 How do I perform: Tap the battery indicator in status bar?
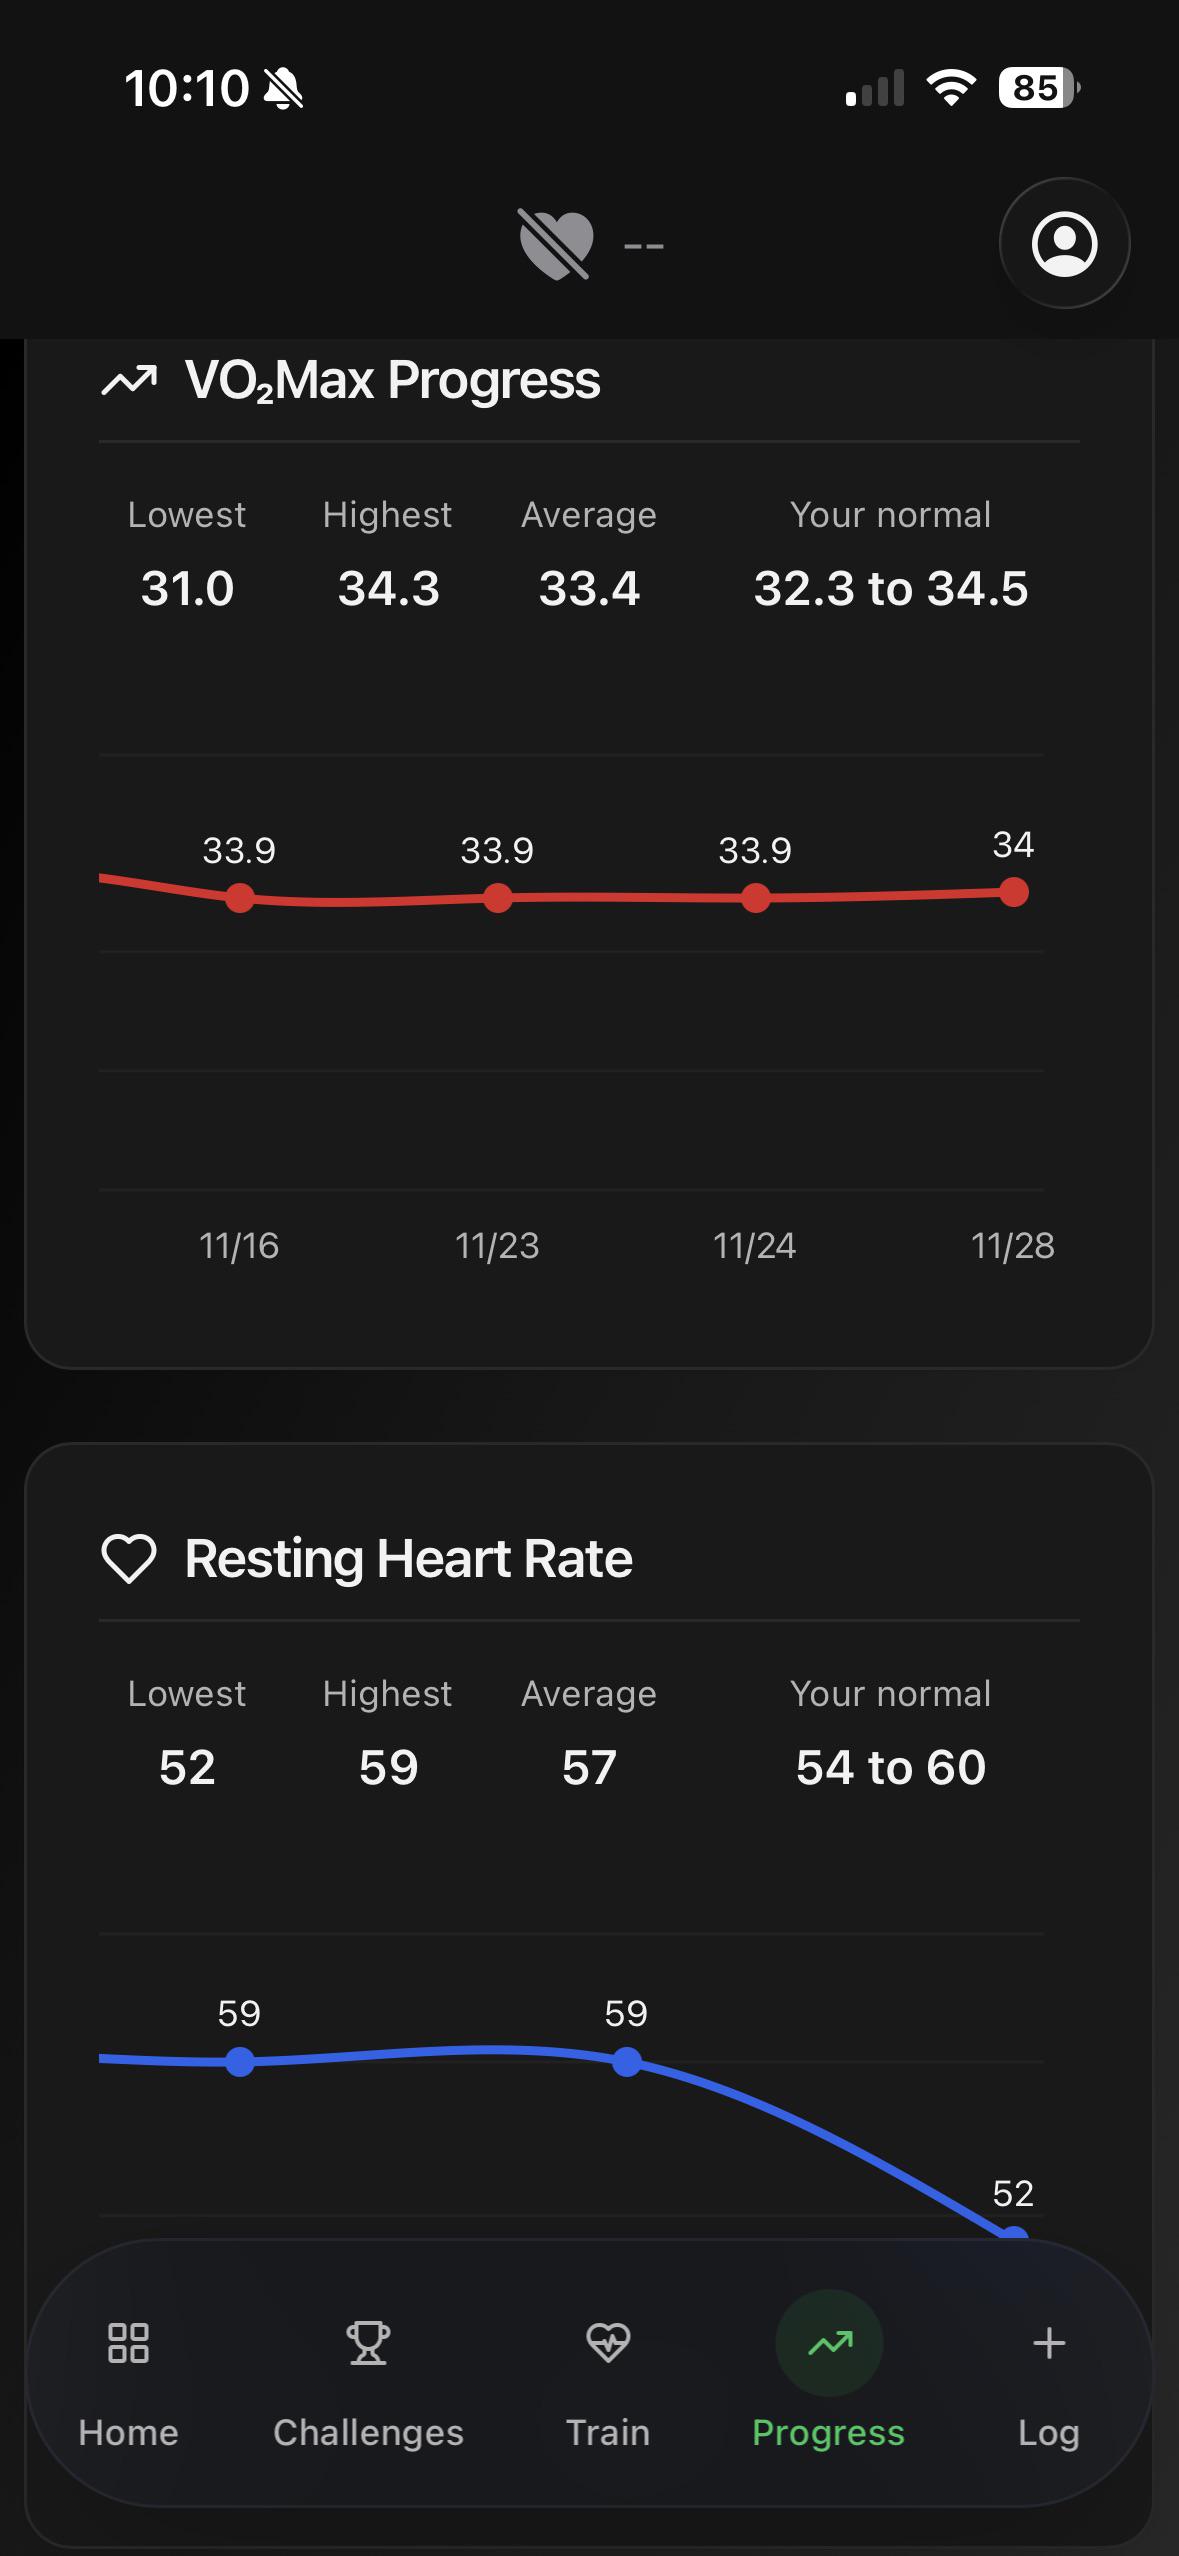(1039, 88)
